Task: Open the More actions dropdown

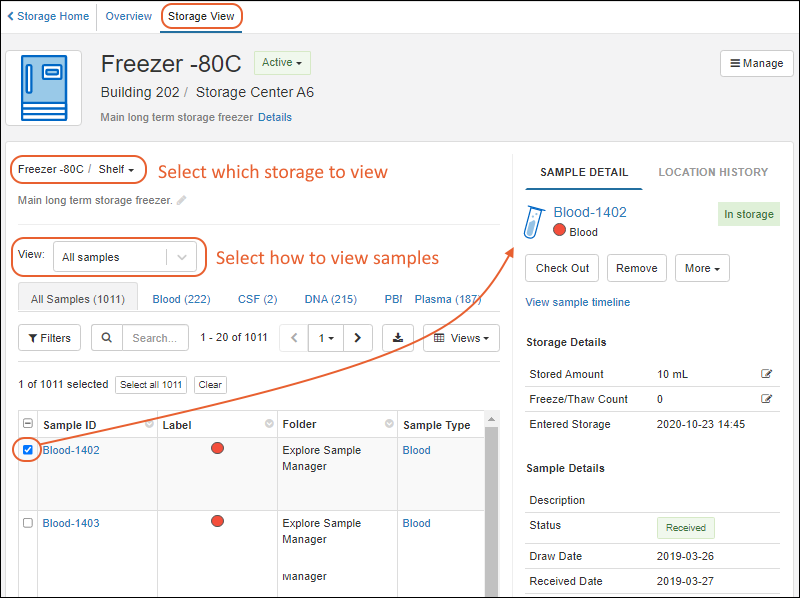Action: click(x=702, y=268)
